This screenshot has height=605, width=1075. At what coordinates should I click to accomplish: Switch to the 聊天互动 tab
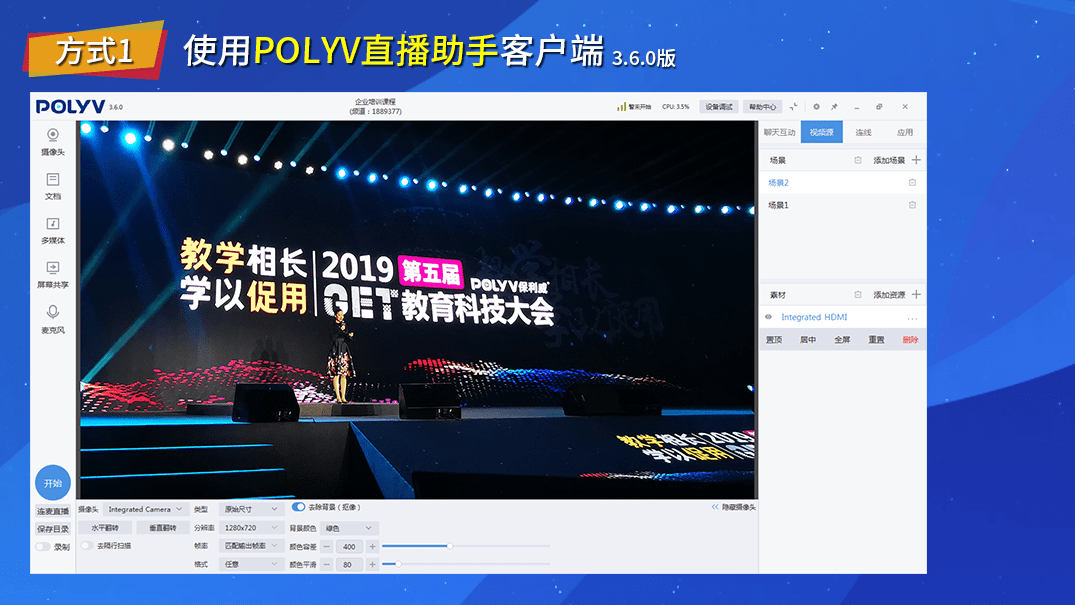pyautogui.click(x=779, y=132)
